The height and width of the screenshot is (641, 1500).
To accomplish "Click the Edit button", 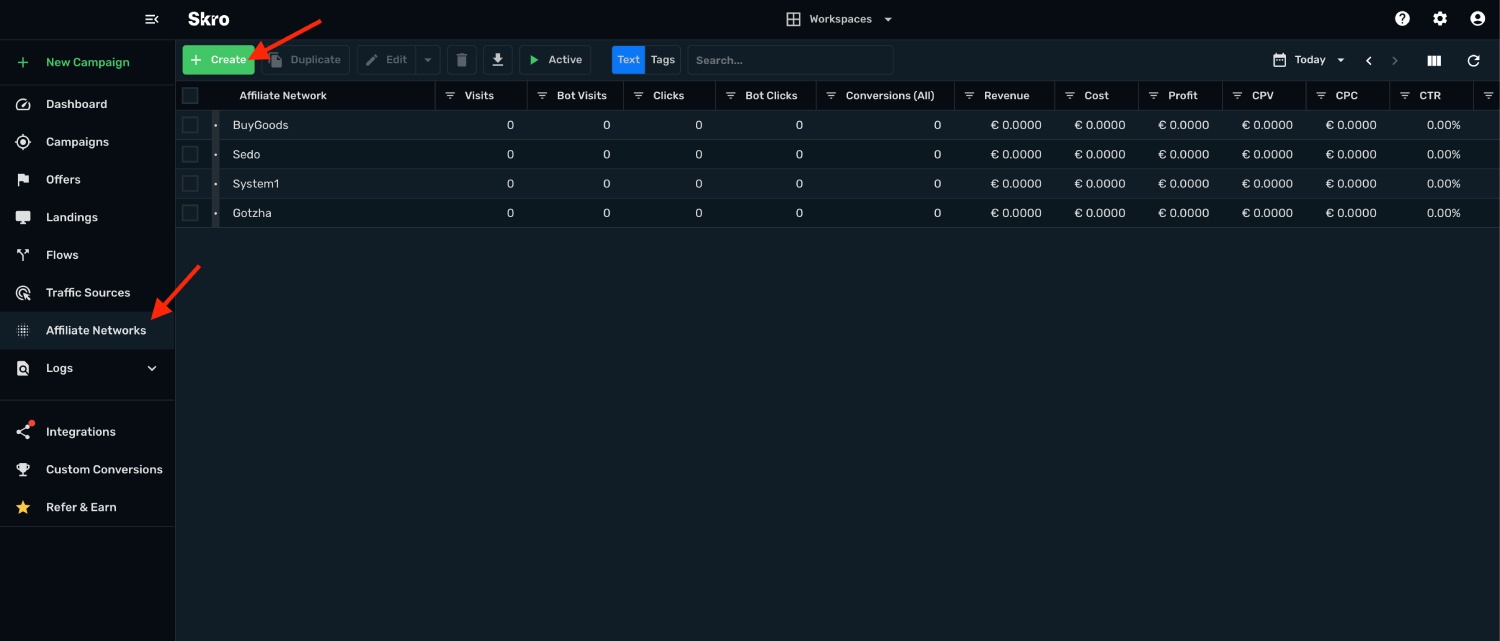I will coord(387,60).
